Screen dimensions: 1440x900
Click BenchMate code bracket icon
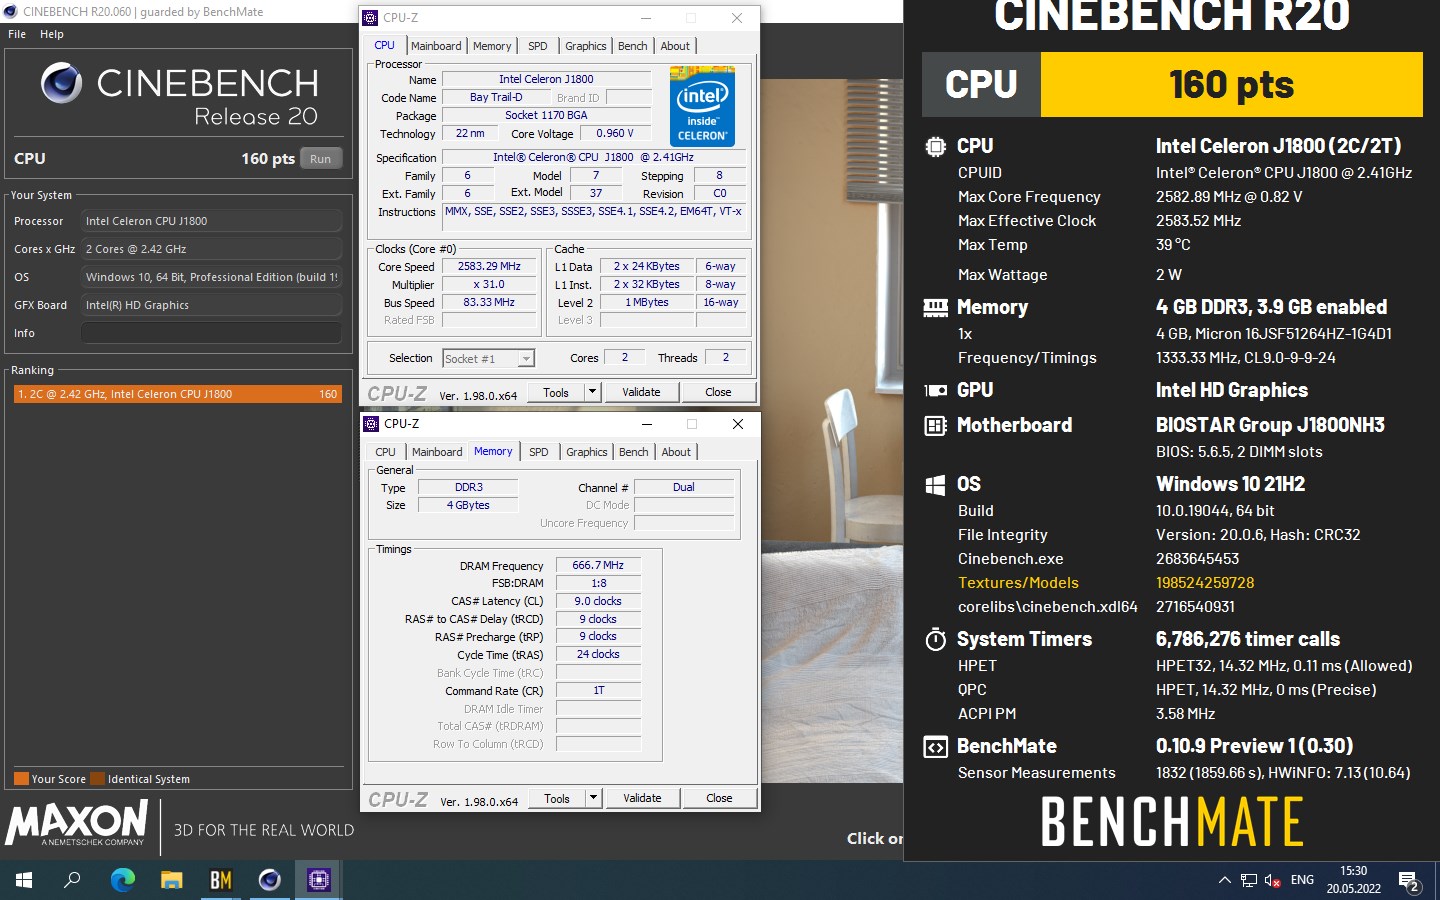click(935, 747)
